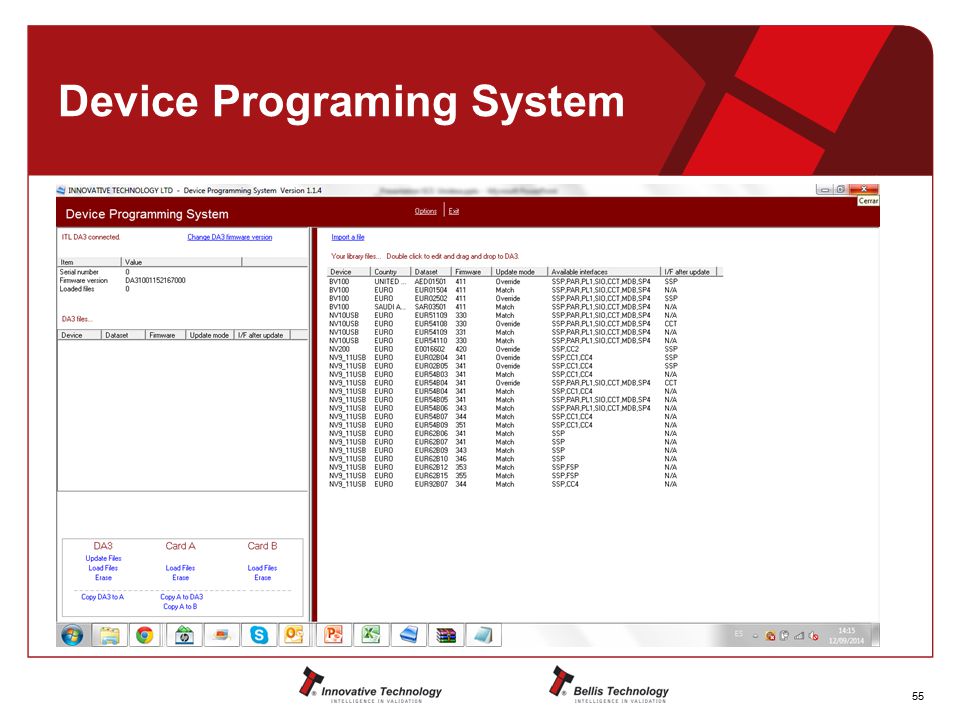Click Erase under DA3
The image size is (960, 720).
click(x=103, y=578)
